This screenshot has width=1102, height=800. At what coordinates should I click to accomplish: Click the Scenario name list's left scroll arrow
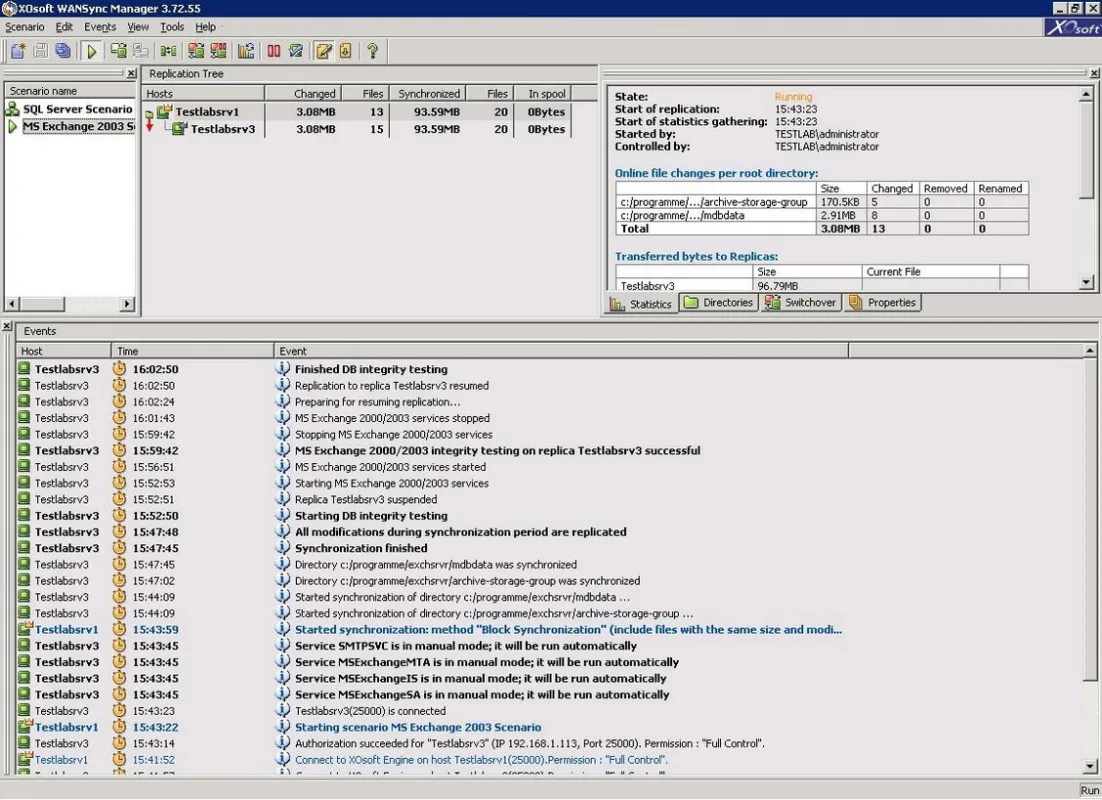click(x=12, y=304)
